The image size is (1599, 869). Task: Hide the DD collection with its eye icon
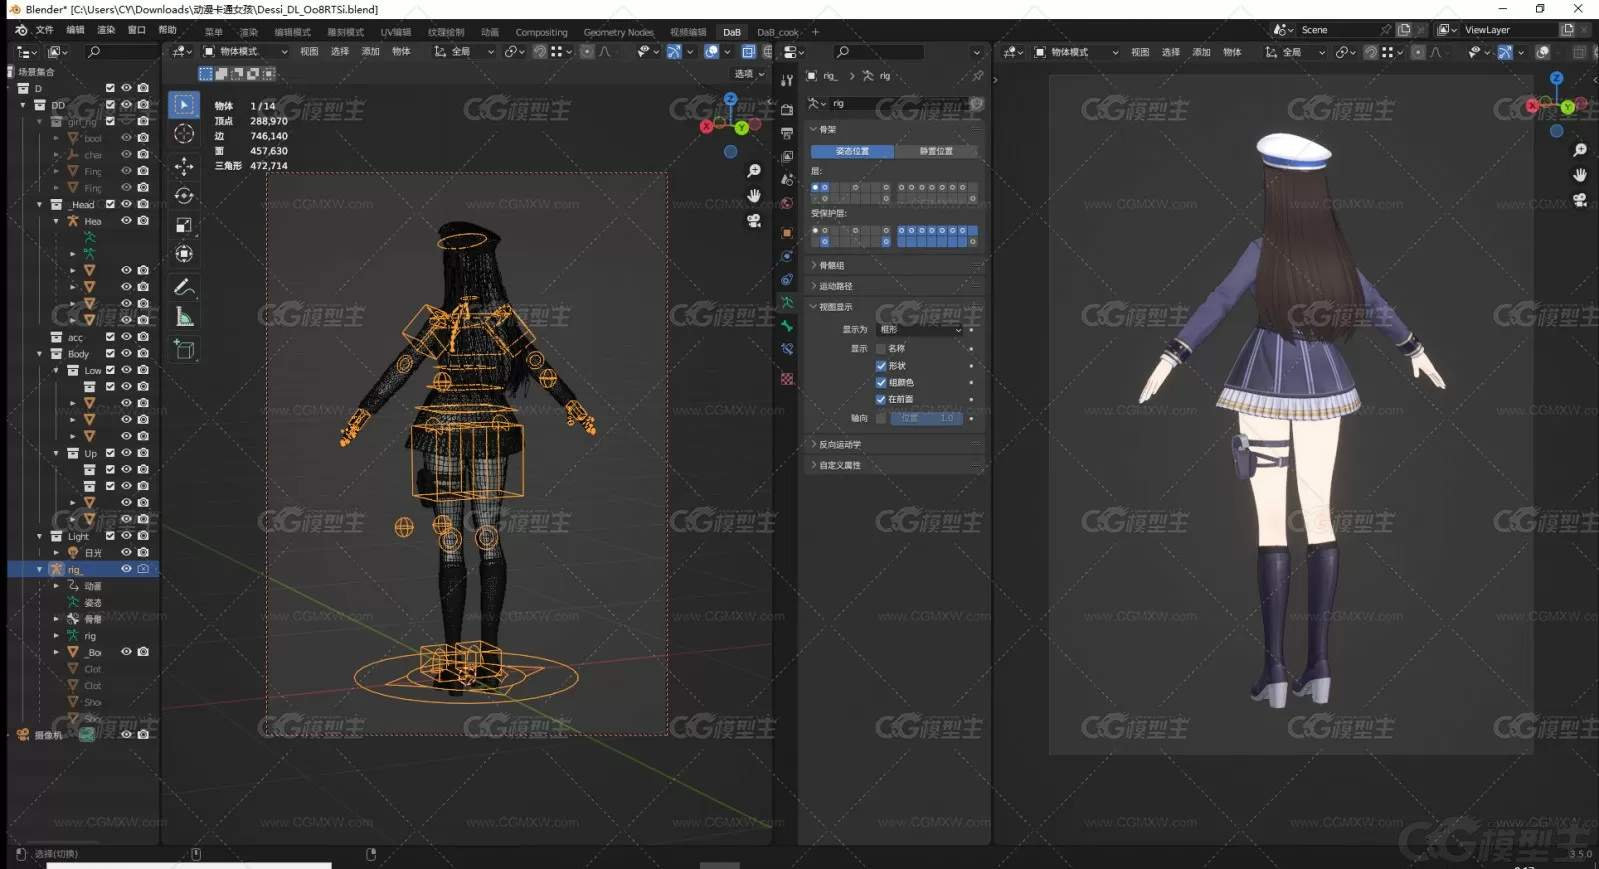click(126, 104)
